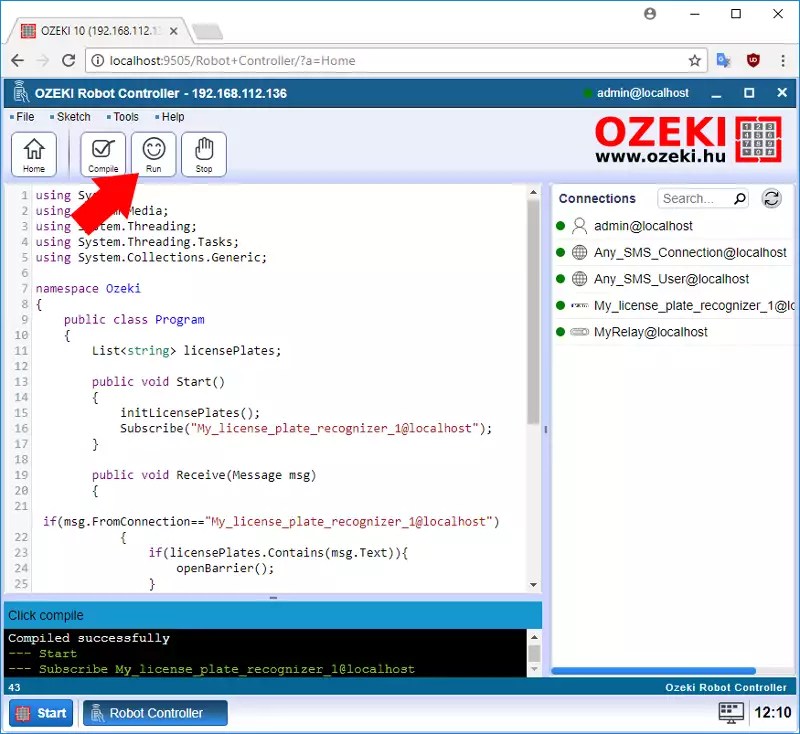Click the Home toolbar button
This screenshot has width=800, height=734.
coord(34,154)
